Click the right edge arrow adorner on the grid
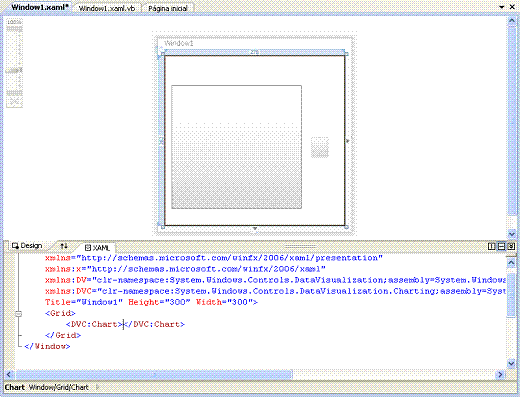Viewport: 520px width, 397px height. pos(347,141)
